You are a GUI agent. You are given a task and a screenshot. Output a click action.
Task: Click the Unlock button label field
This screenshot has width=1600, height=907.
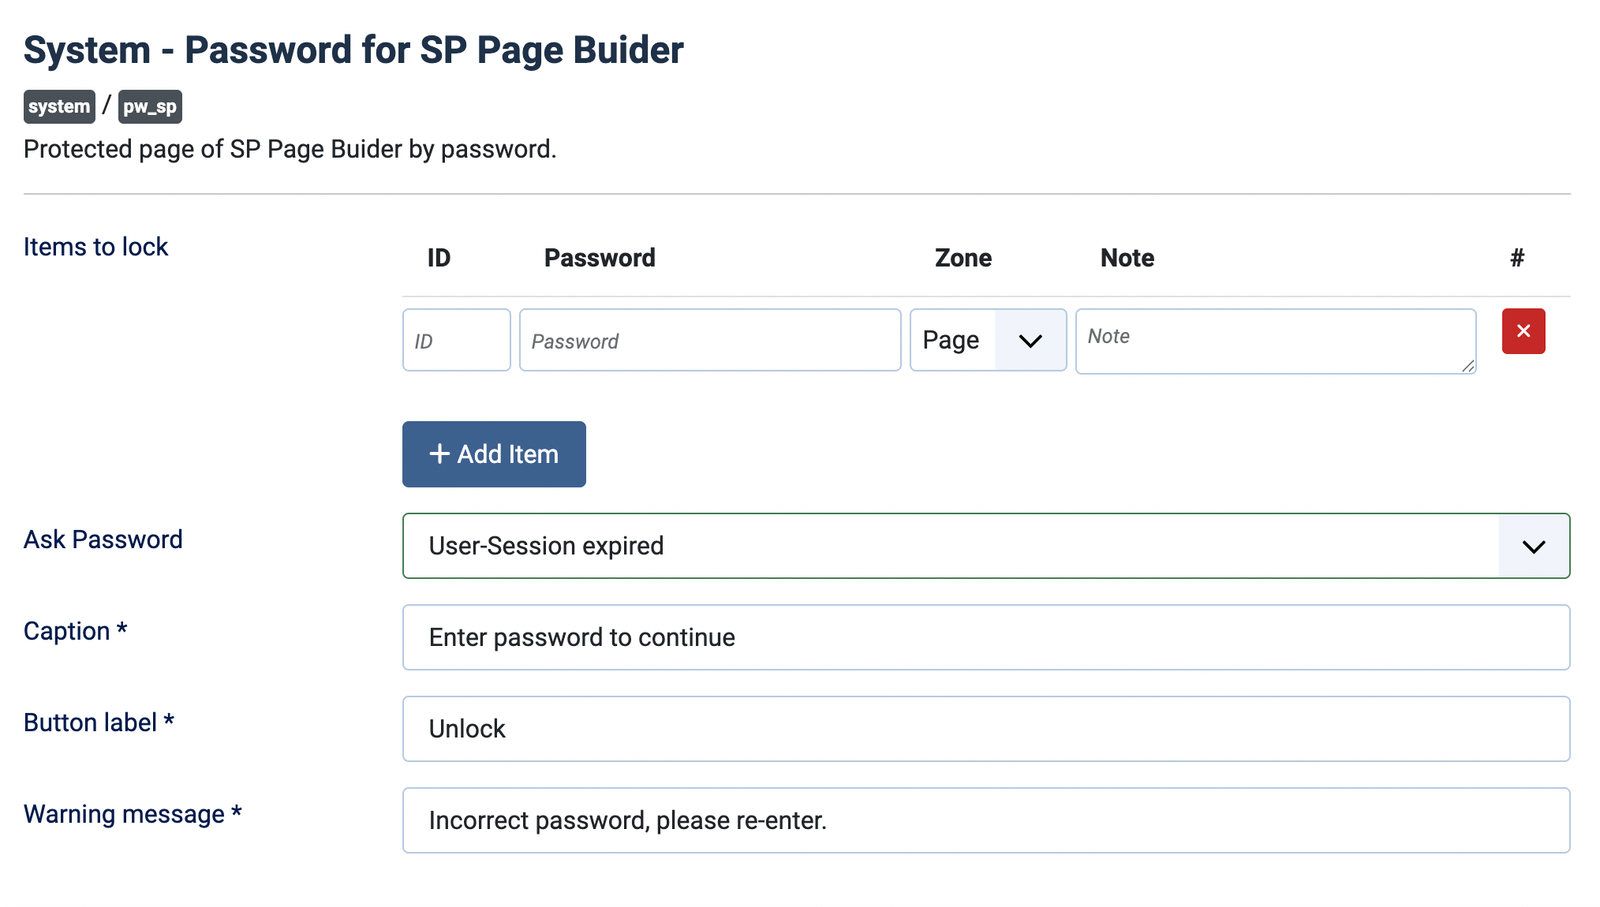click(985, 729)
